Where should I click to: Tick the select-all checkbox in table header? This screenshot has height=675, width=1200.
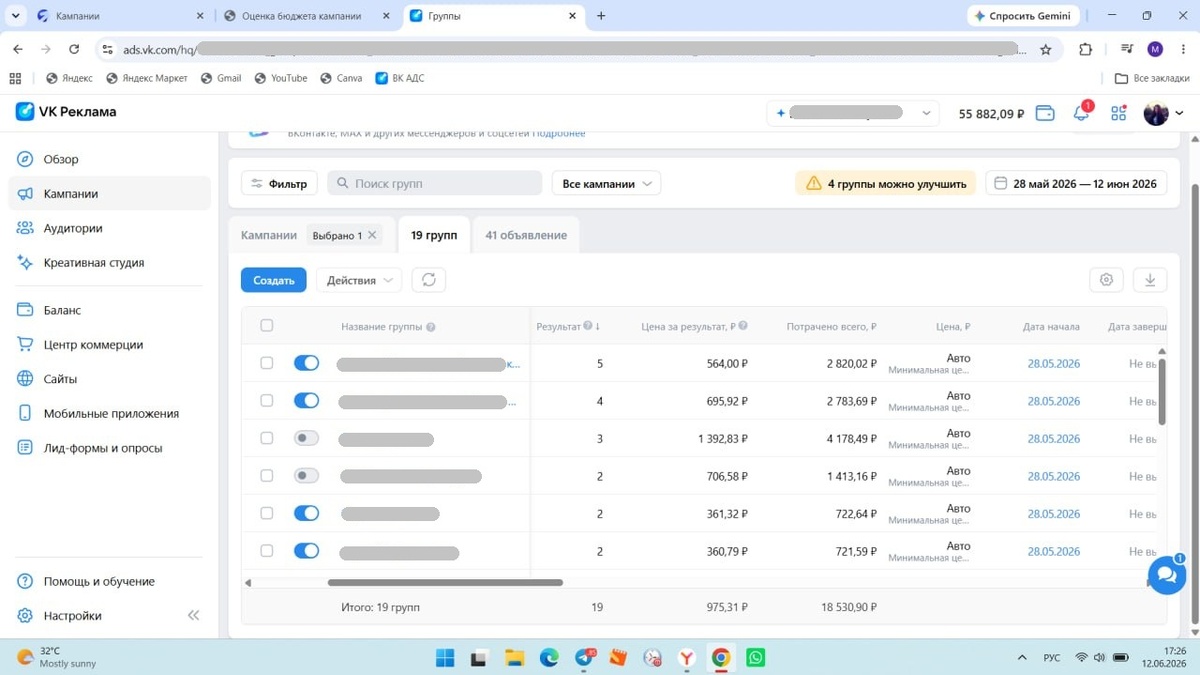[x=266, y=326]
